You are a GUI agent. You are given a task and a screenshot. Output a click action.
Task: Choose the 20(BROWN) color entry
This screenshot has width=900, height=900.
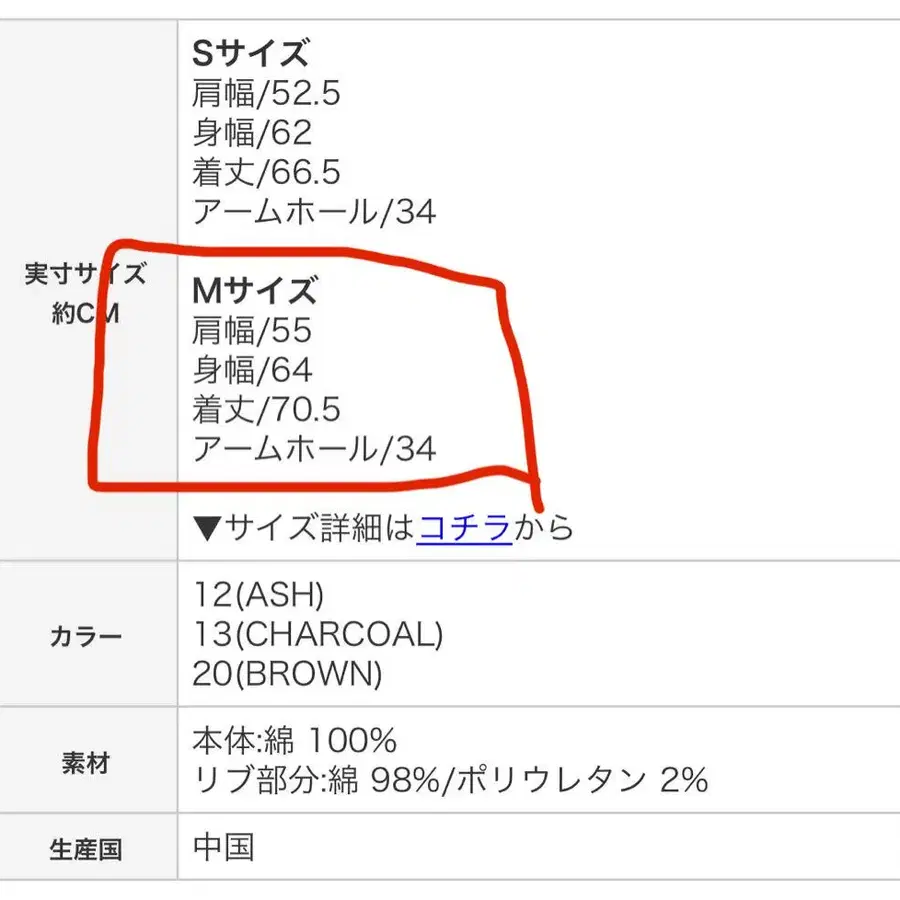(287, 675)
